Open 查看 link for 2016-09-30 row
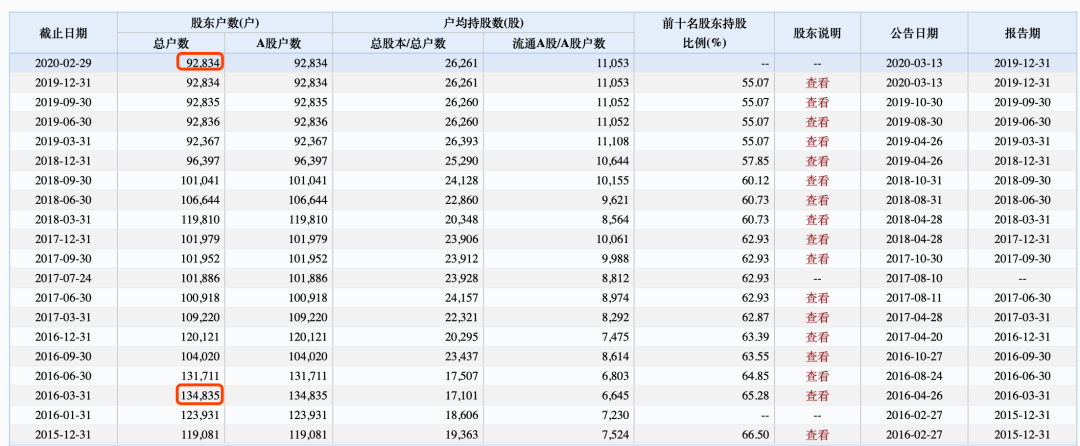Screen dimensions: 1080x446 pyautogui.click(x=817, y=357)
